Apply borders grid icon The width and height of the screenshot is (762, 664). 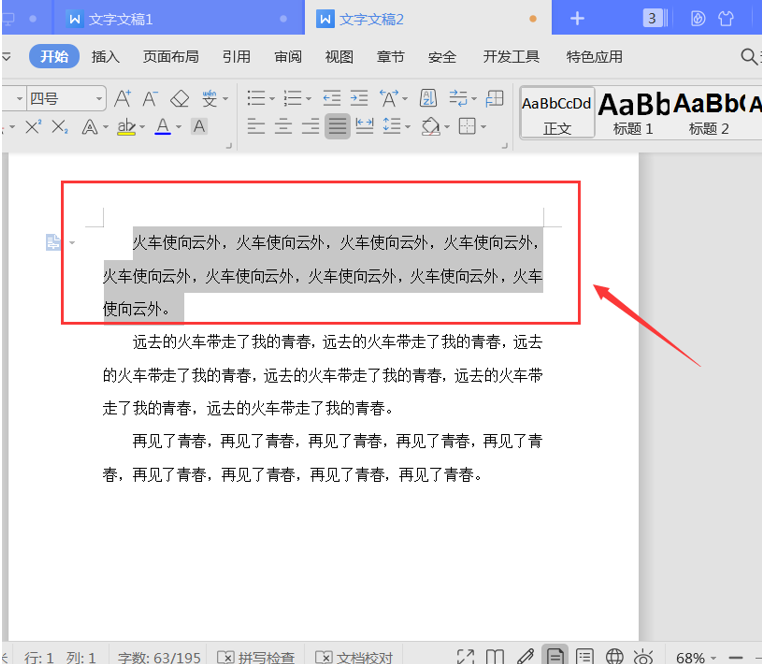[x=467, y=127]
